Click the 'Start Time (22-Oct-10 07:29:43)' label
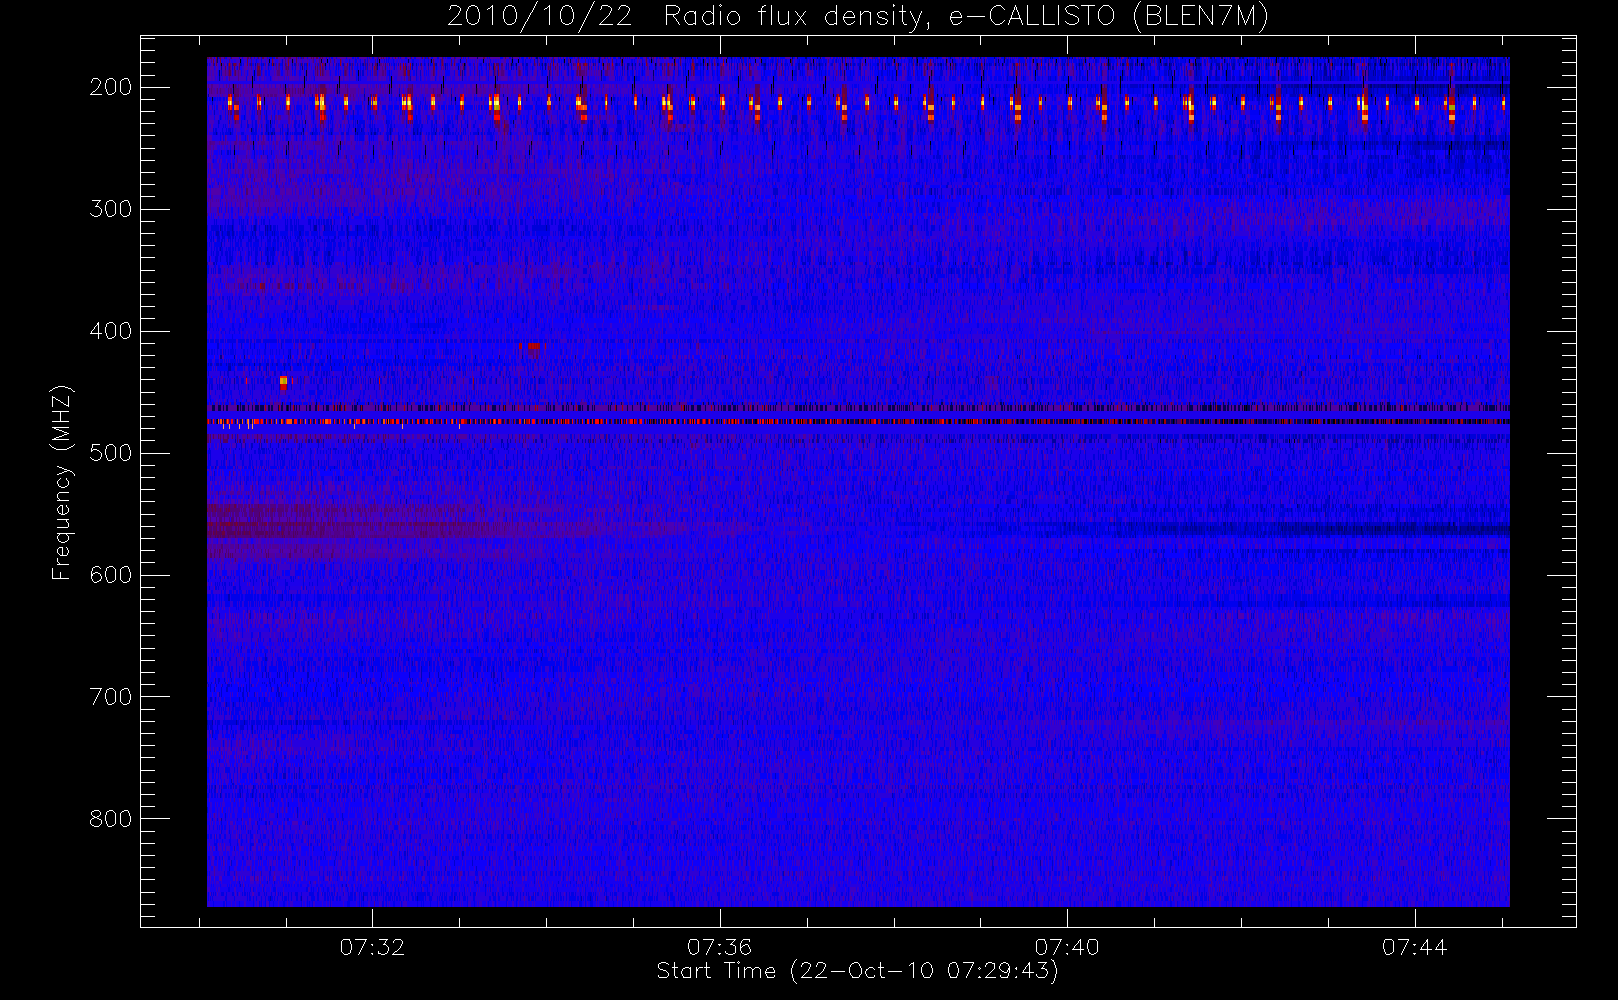1618x1000 pixels. pos(857,971)
